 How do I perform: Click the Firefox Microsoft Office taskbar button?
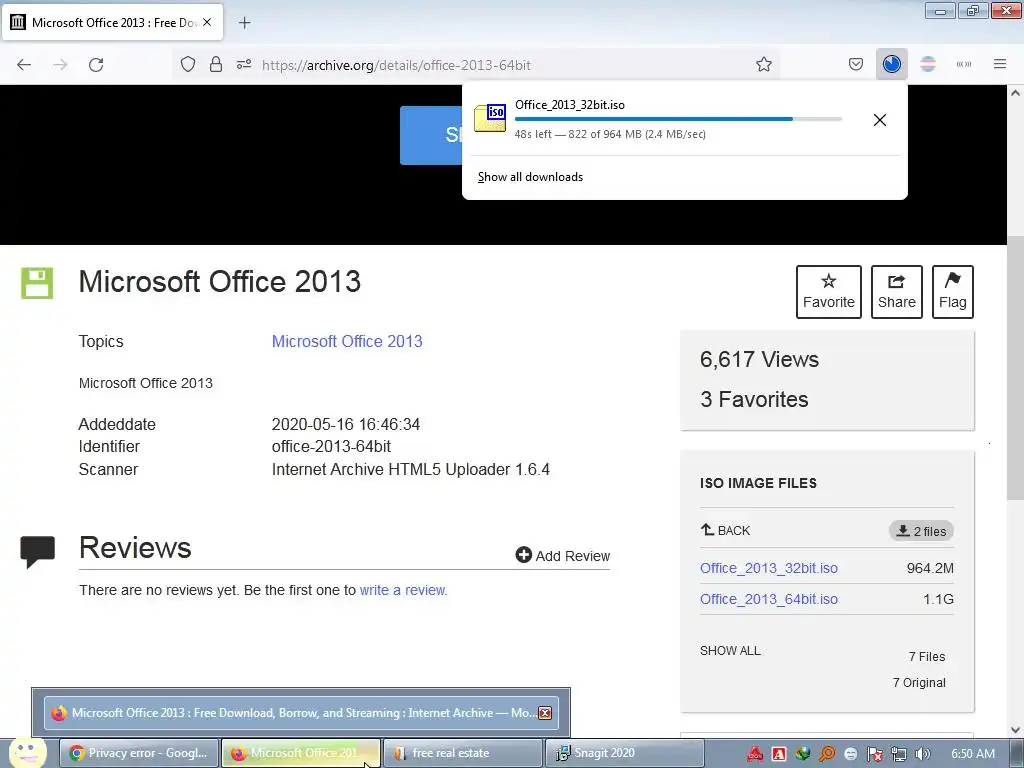300,753
